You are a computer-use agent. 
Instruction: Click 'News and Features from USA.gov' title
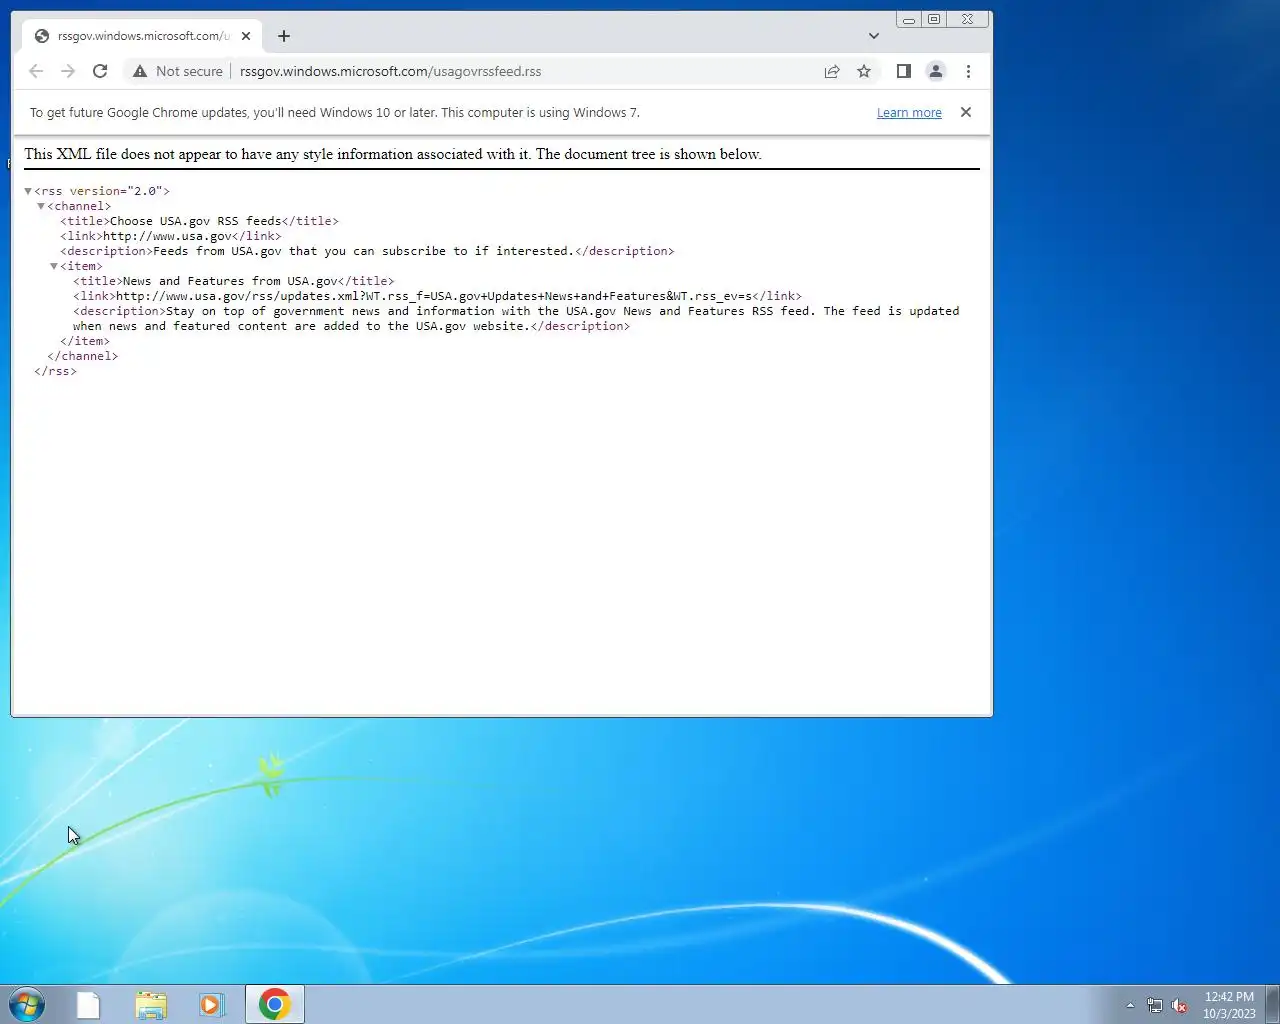pyautogui.click(x=230, y=281)
